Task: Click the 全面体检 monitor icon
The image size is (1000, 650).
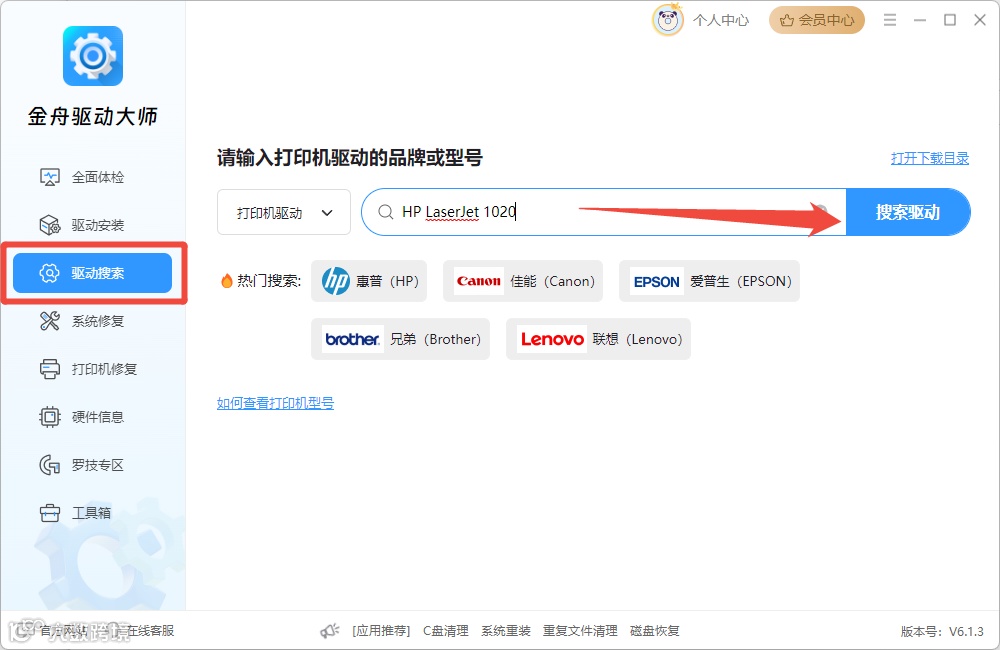Action: click(50, 177)
